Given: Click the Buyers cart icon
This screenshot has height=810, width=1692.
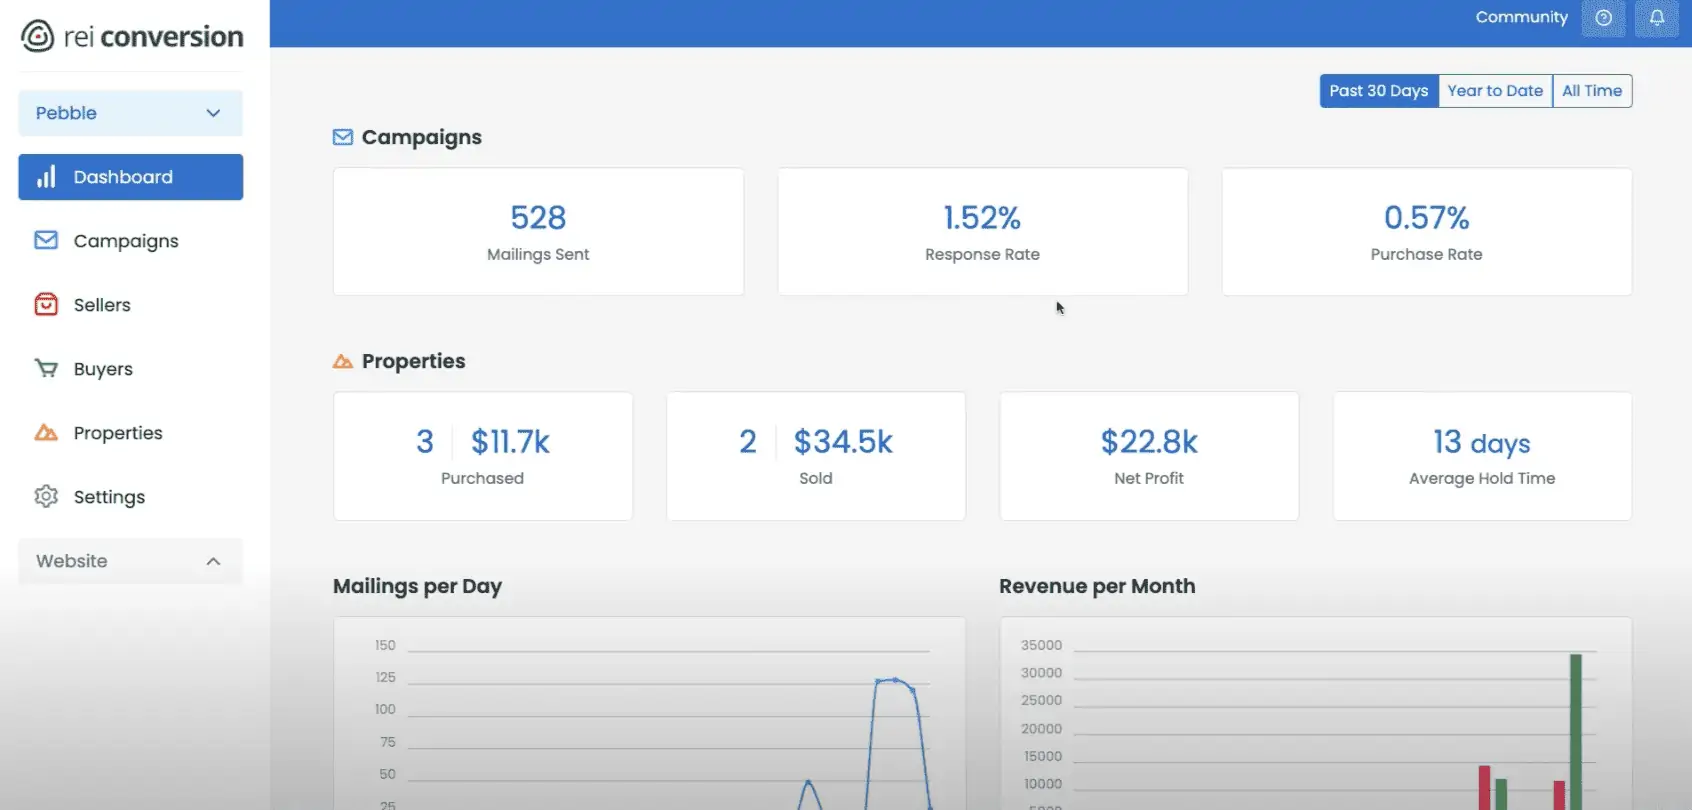Looking at the screenshot, I should pos(46,368).
